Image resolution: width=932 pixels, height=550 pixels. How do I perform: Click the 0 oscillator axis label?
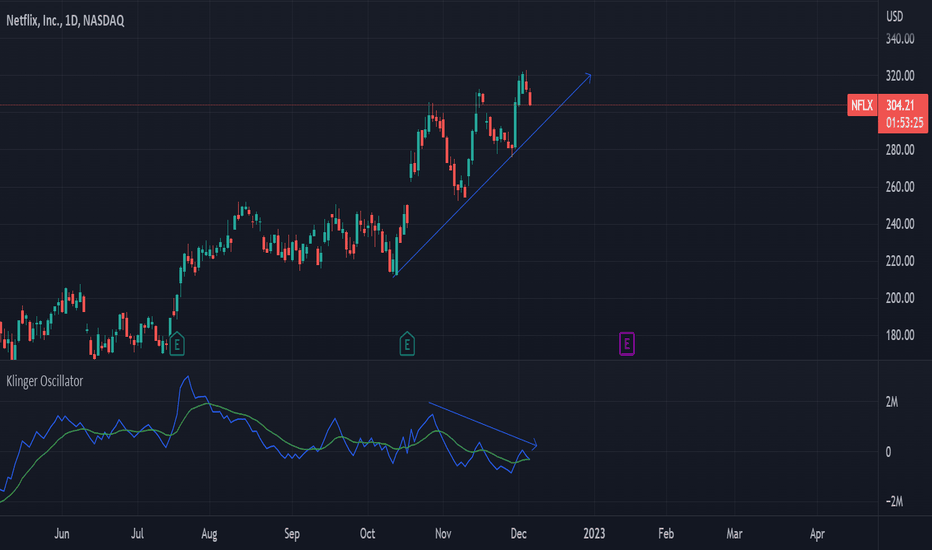(889, 452)
